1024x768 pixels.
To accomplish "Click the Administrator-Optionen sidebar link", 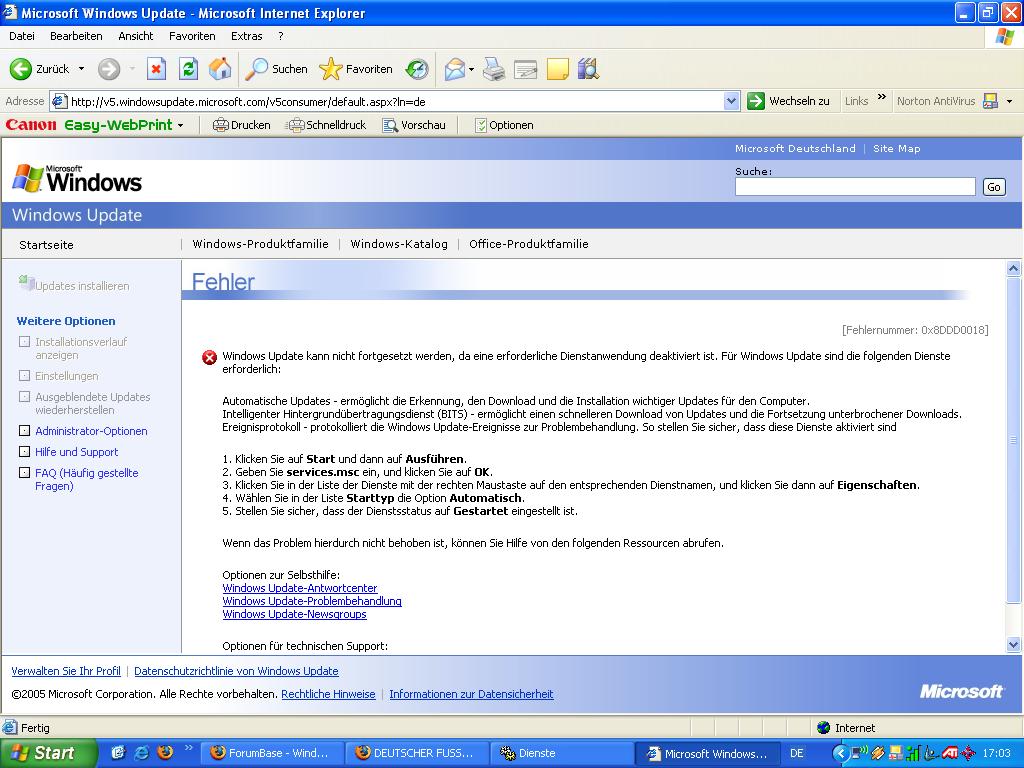I will pyautogui.click(x=91, y=431).
